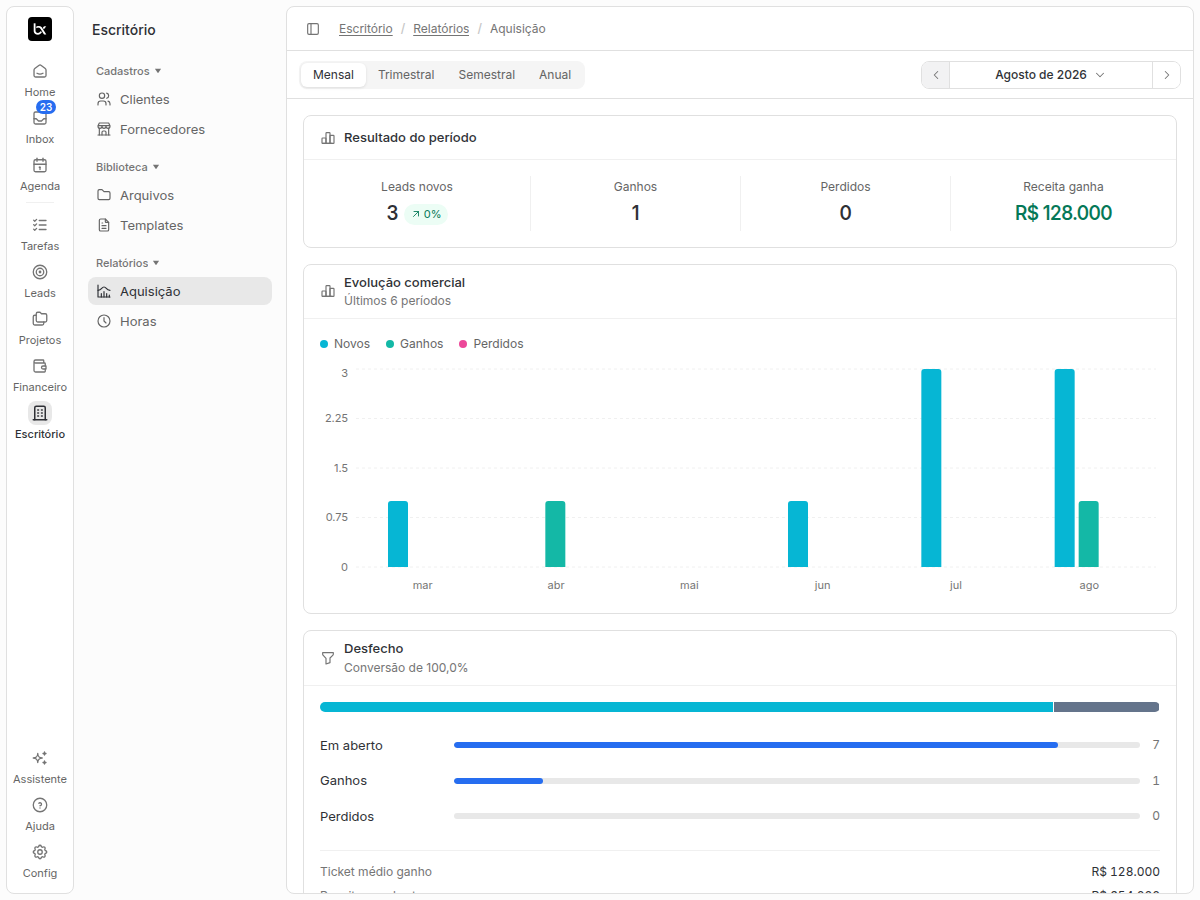Open the Config gear icon
The height and width of the screenshot is (900, 1200).
(x=40, y=852)
